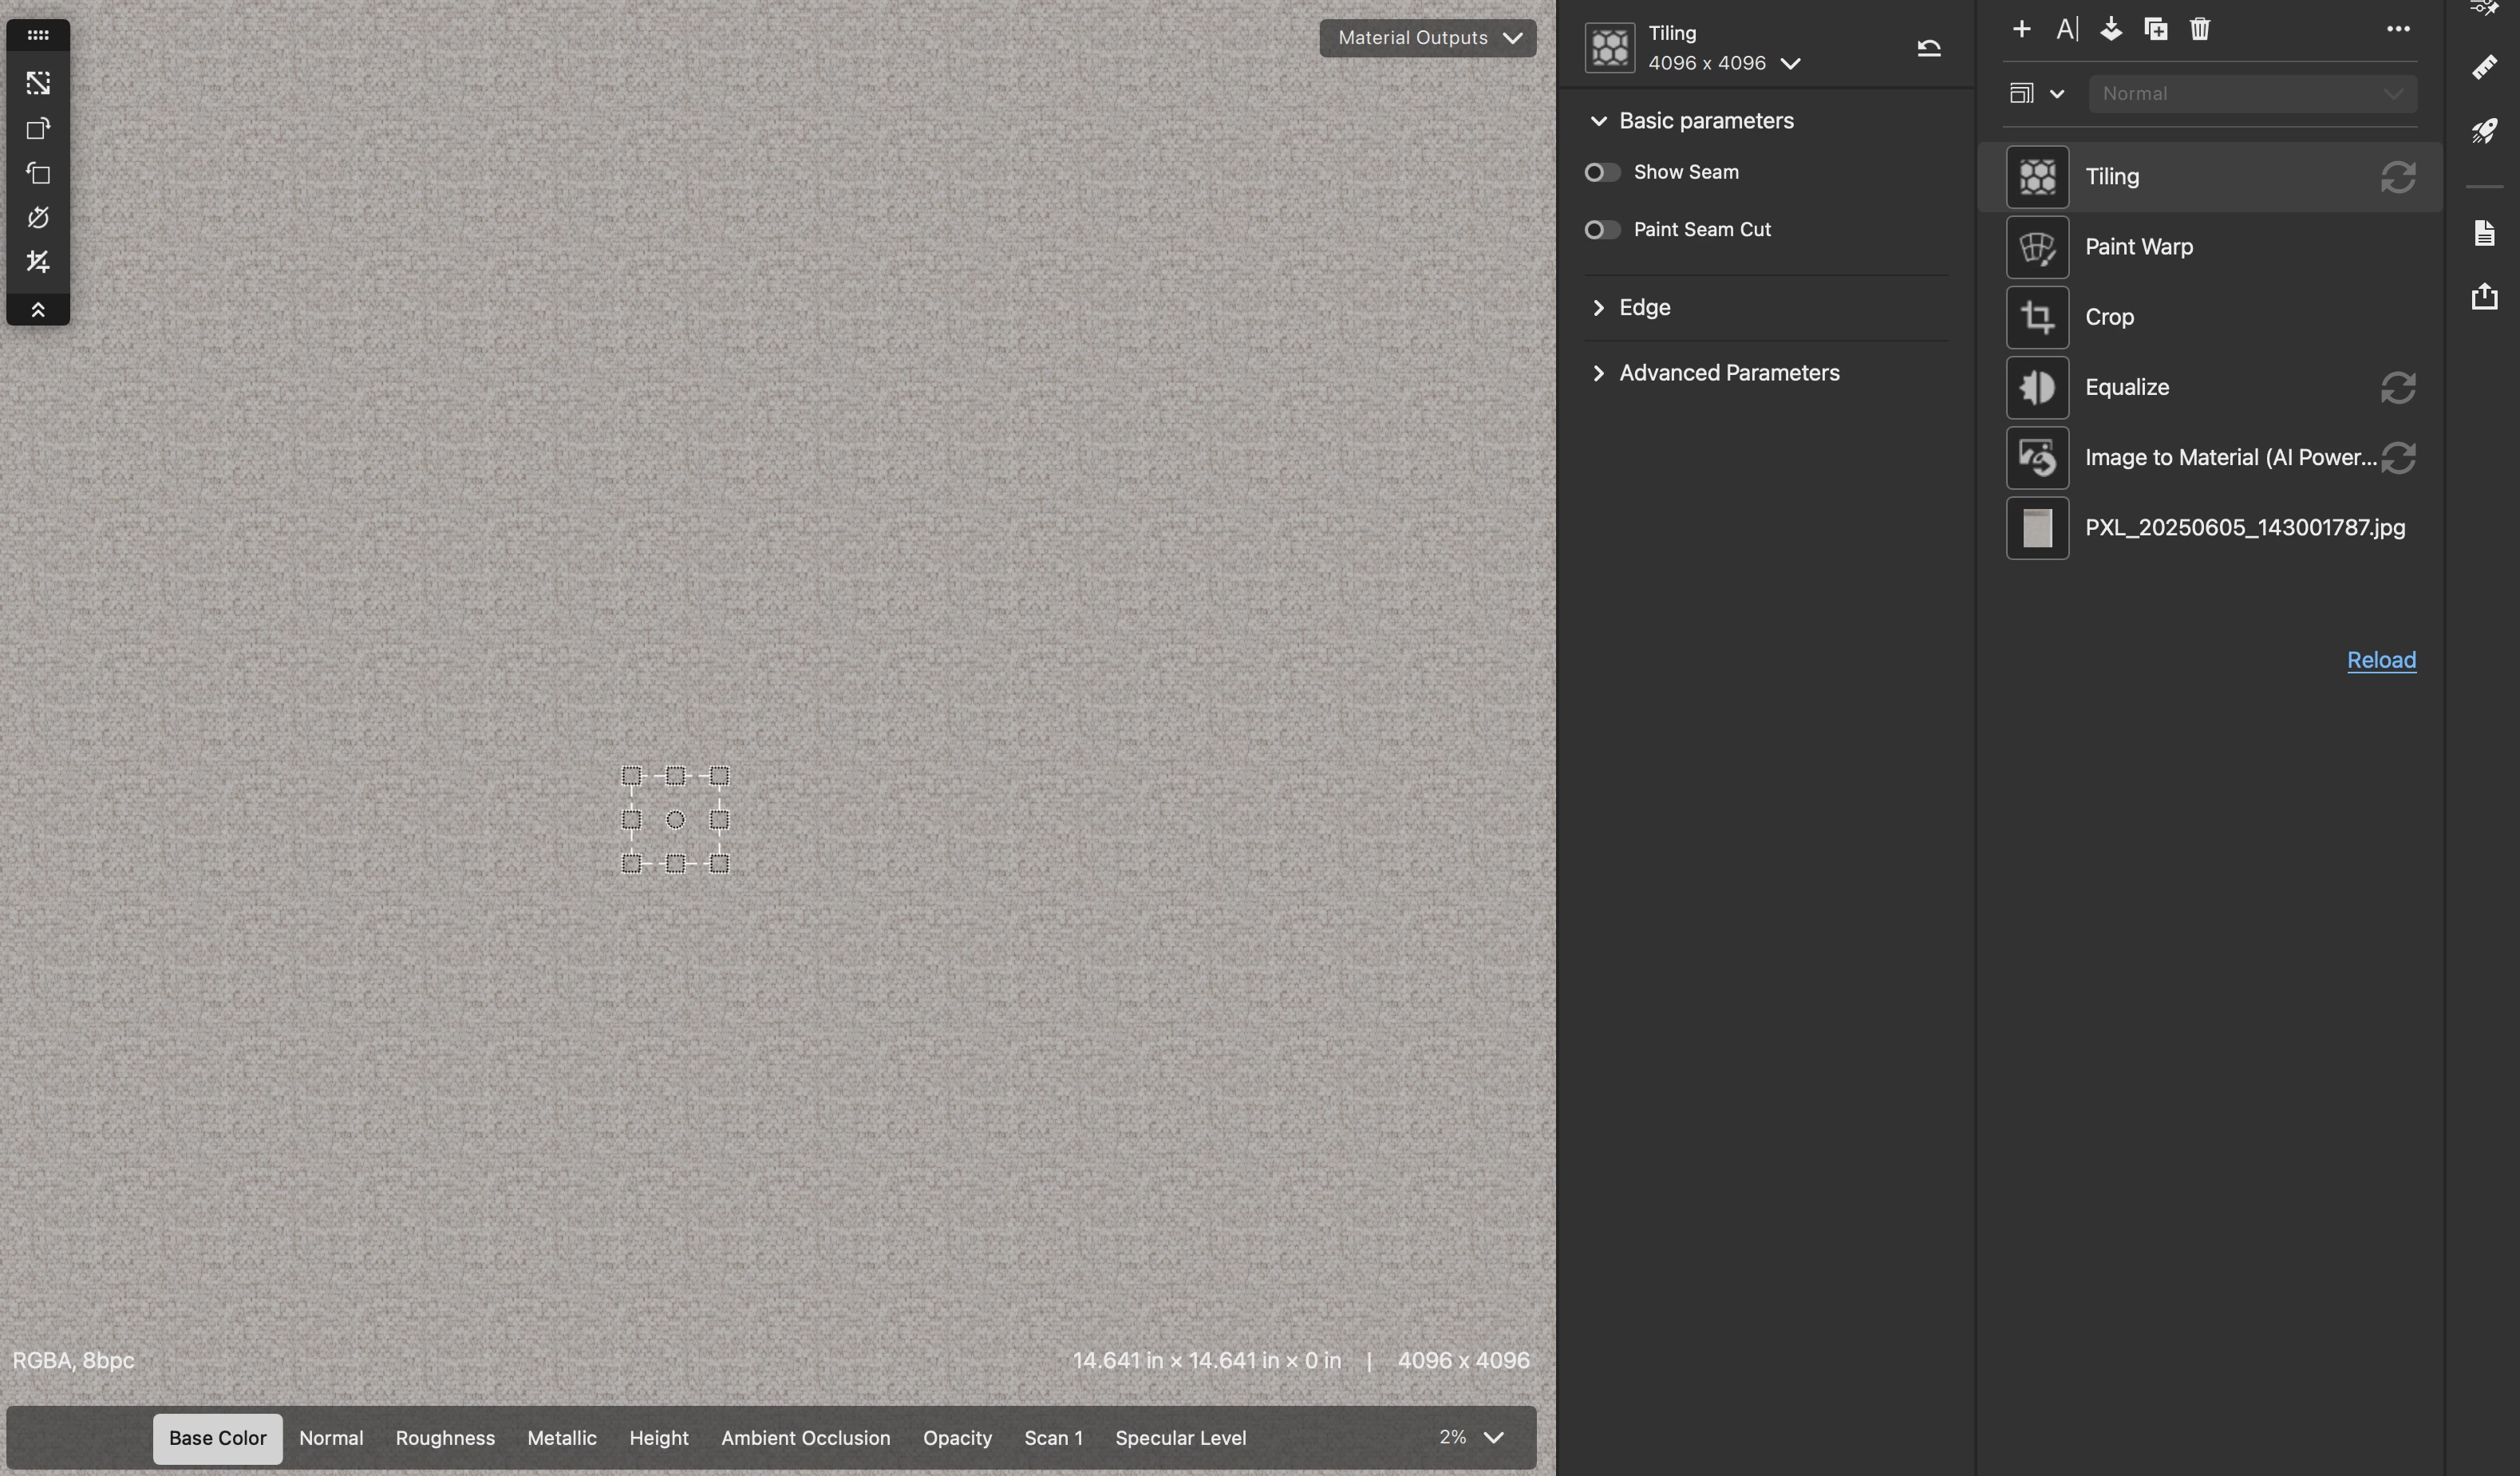Select the Paint Warp layer
Screen dimensions: 2520x1476
2138,247
